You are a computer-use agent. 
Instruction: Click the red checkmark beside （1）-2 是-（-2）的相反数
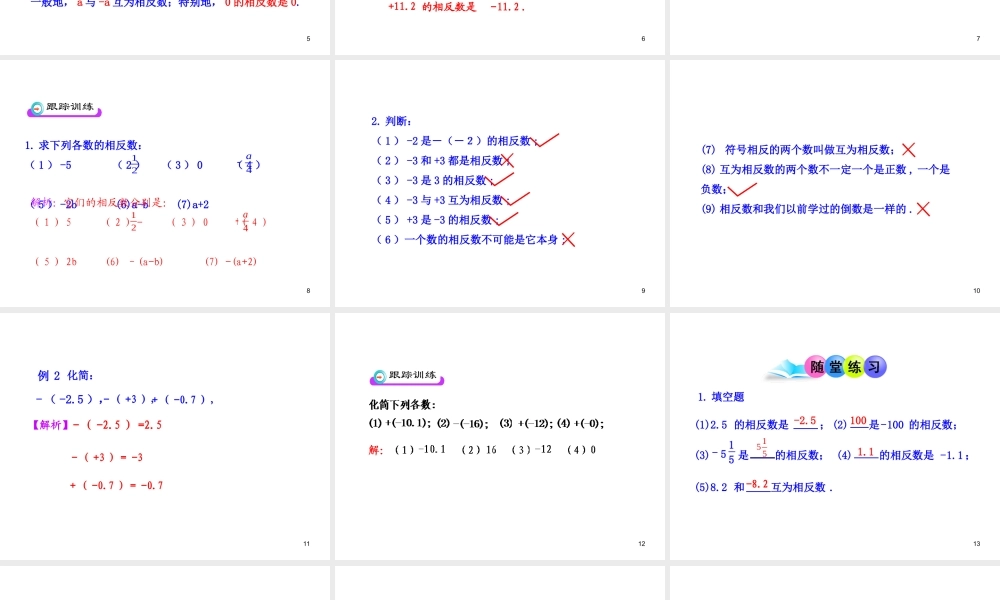click(x=546, y=138)
